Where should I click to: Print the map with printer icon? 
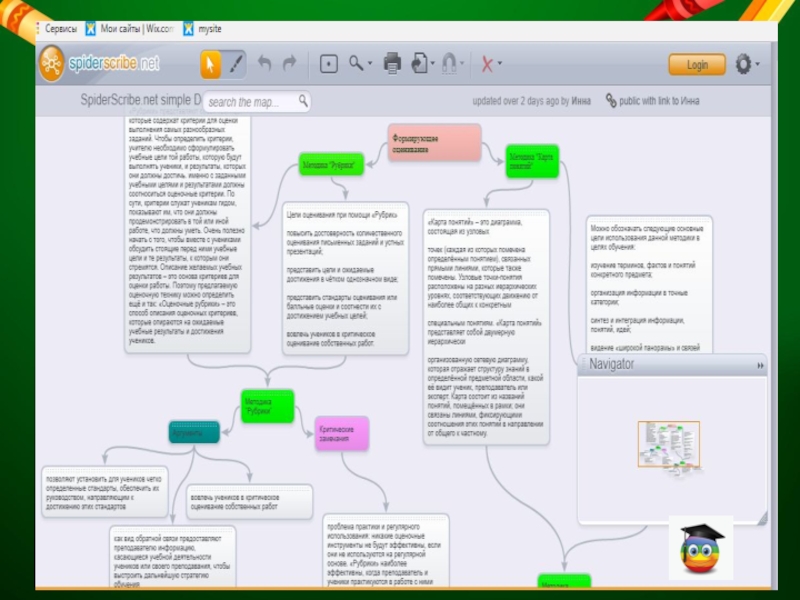point(392,64)
